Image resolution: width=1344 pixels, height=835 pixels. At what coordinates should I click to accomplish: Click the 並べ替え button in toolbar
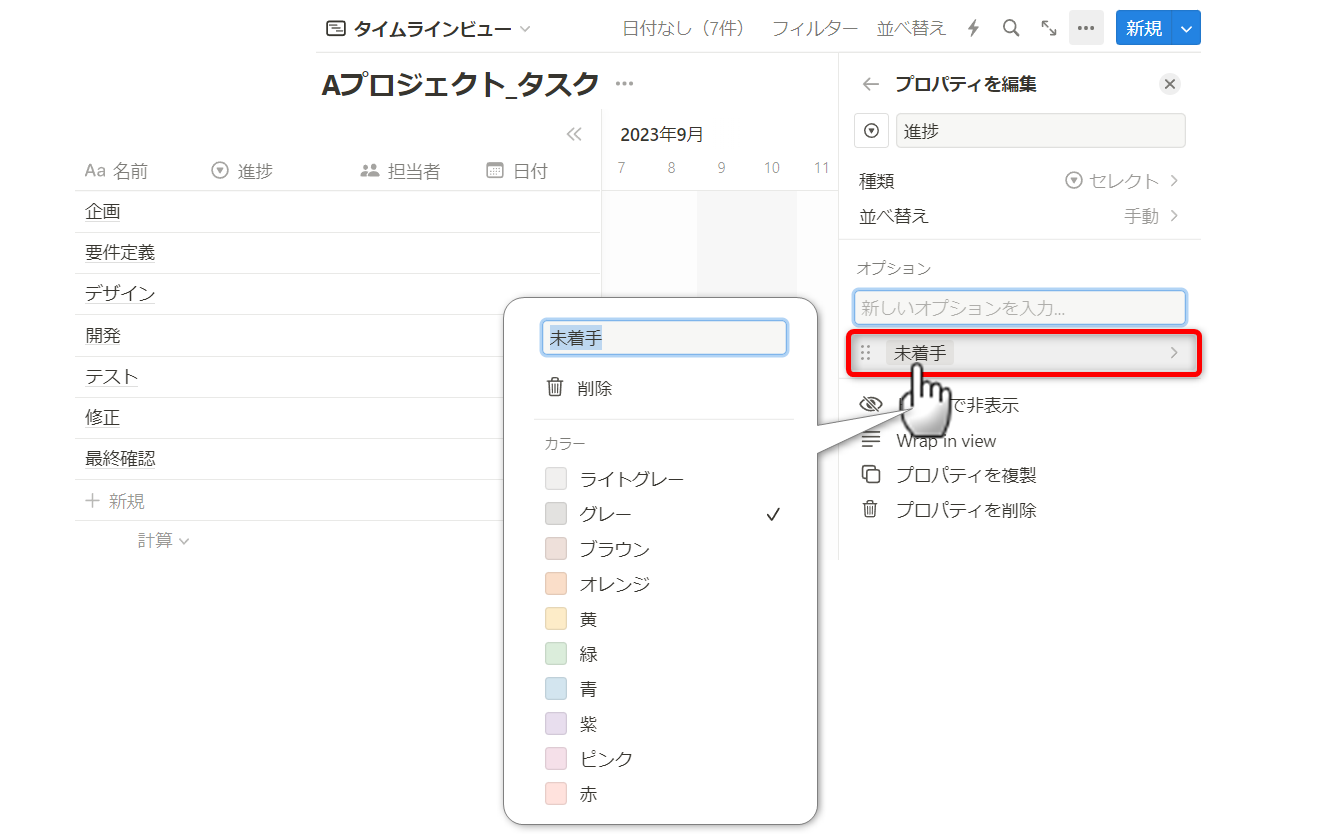pos(911,28)
